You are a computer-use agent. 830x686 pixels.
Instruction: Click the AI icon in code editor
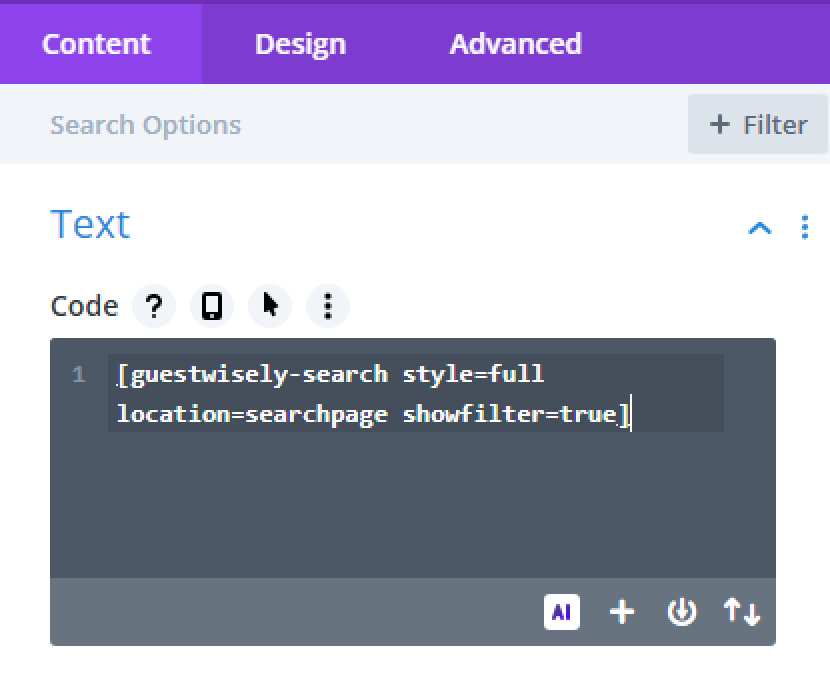click(562, 612)
